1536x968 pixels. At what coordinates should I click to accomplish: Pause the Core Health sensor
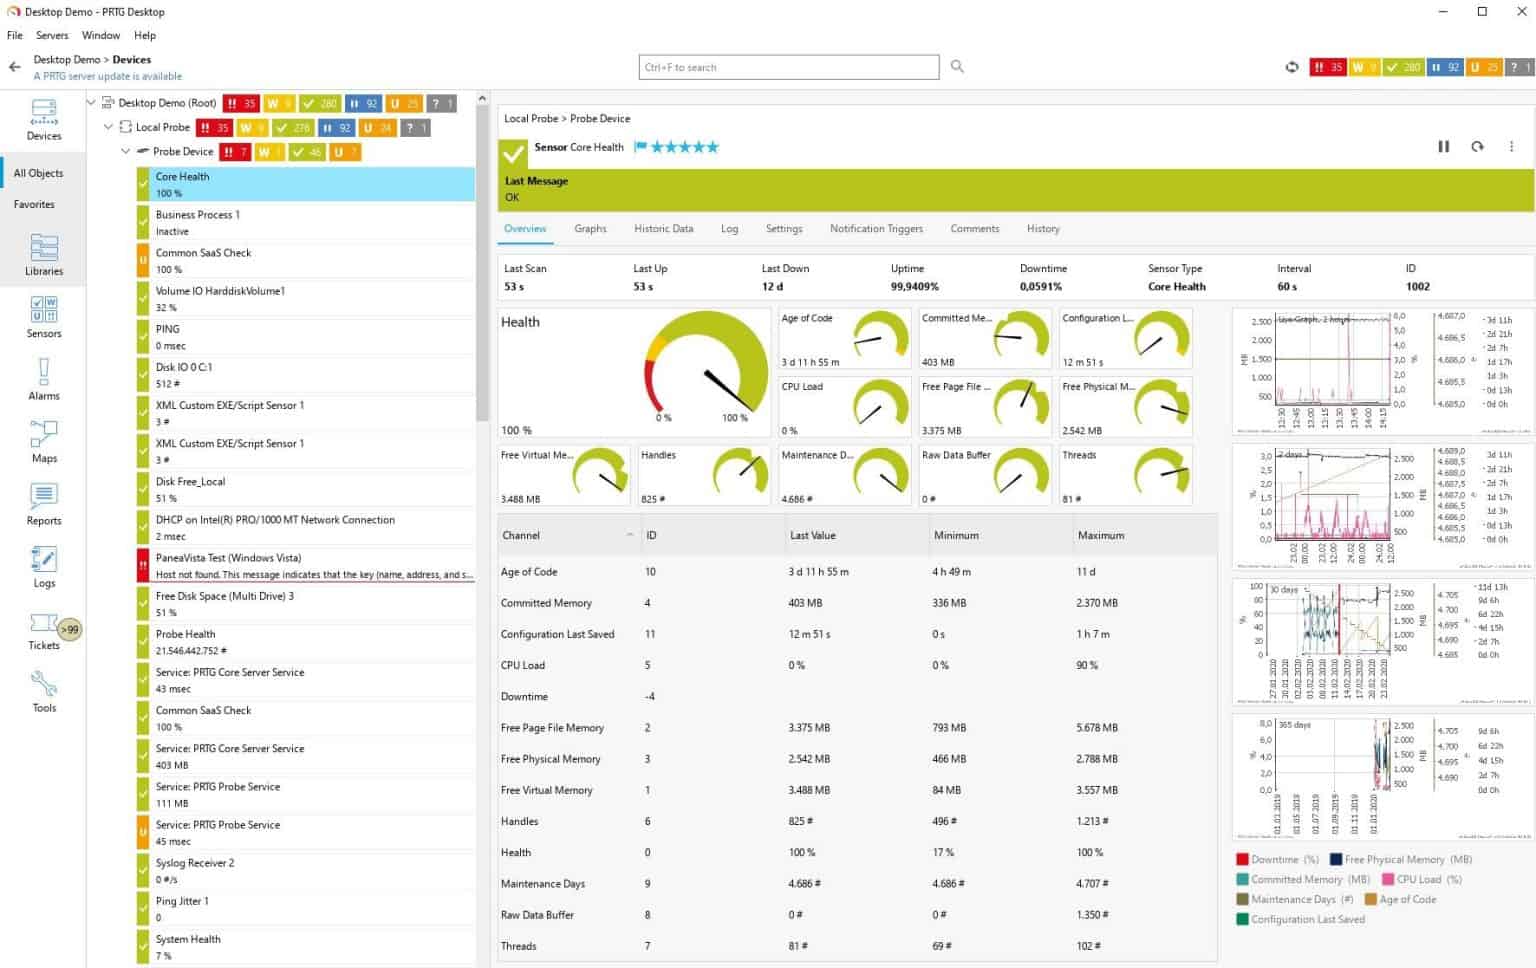pos(1444,146)
